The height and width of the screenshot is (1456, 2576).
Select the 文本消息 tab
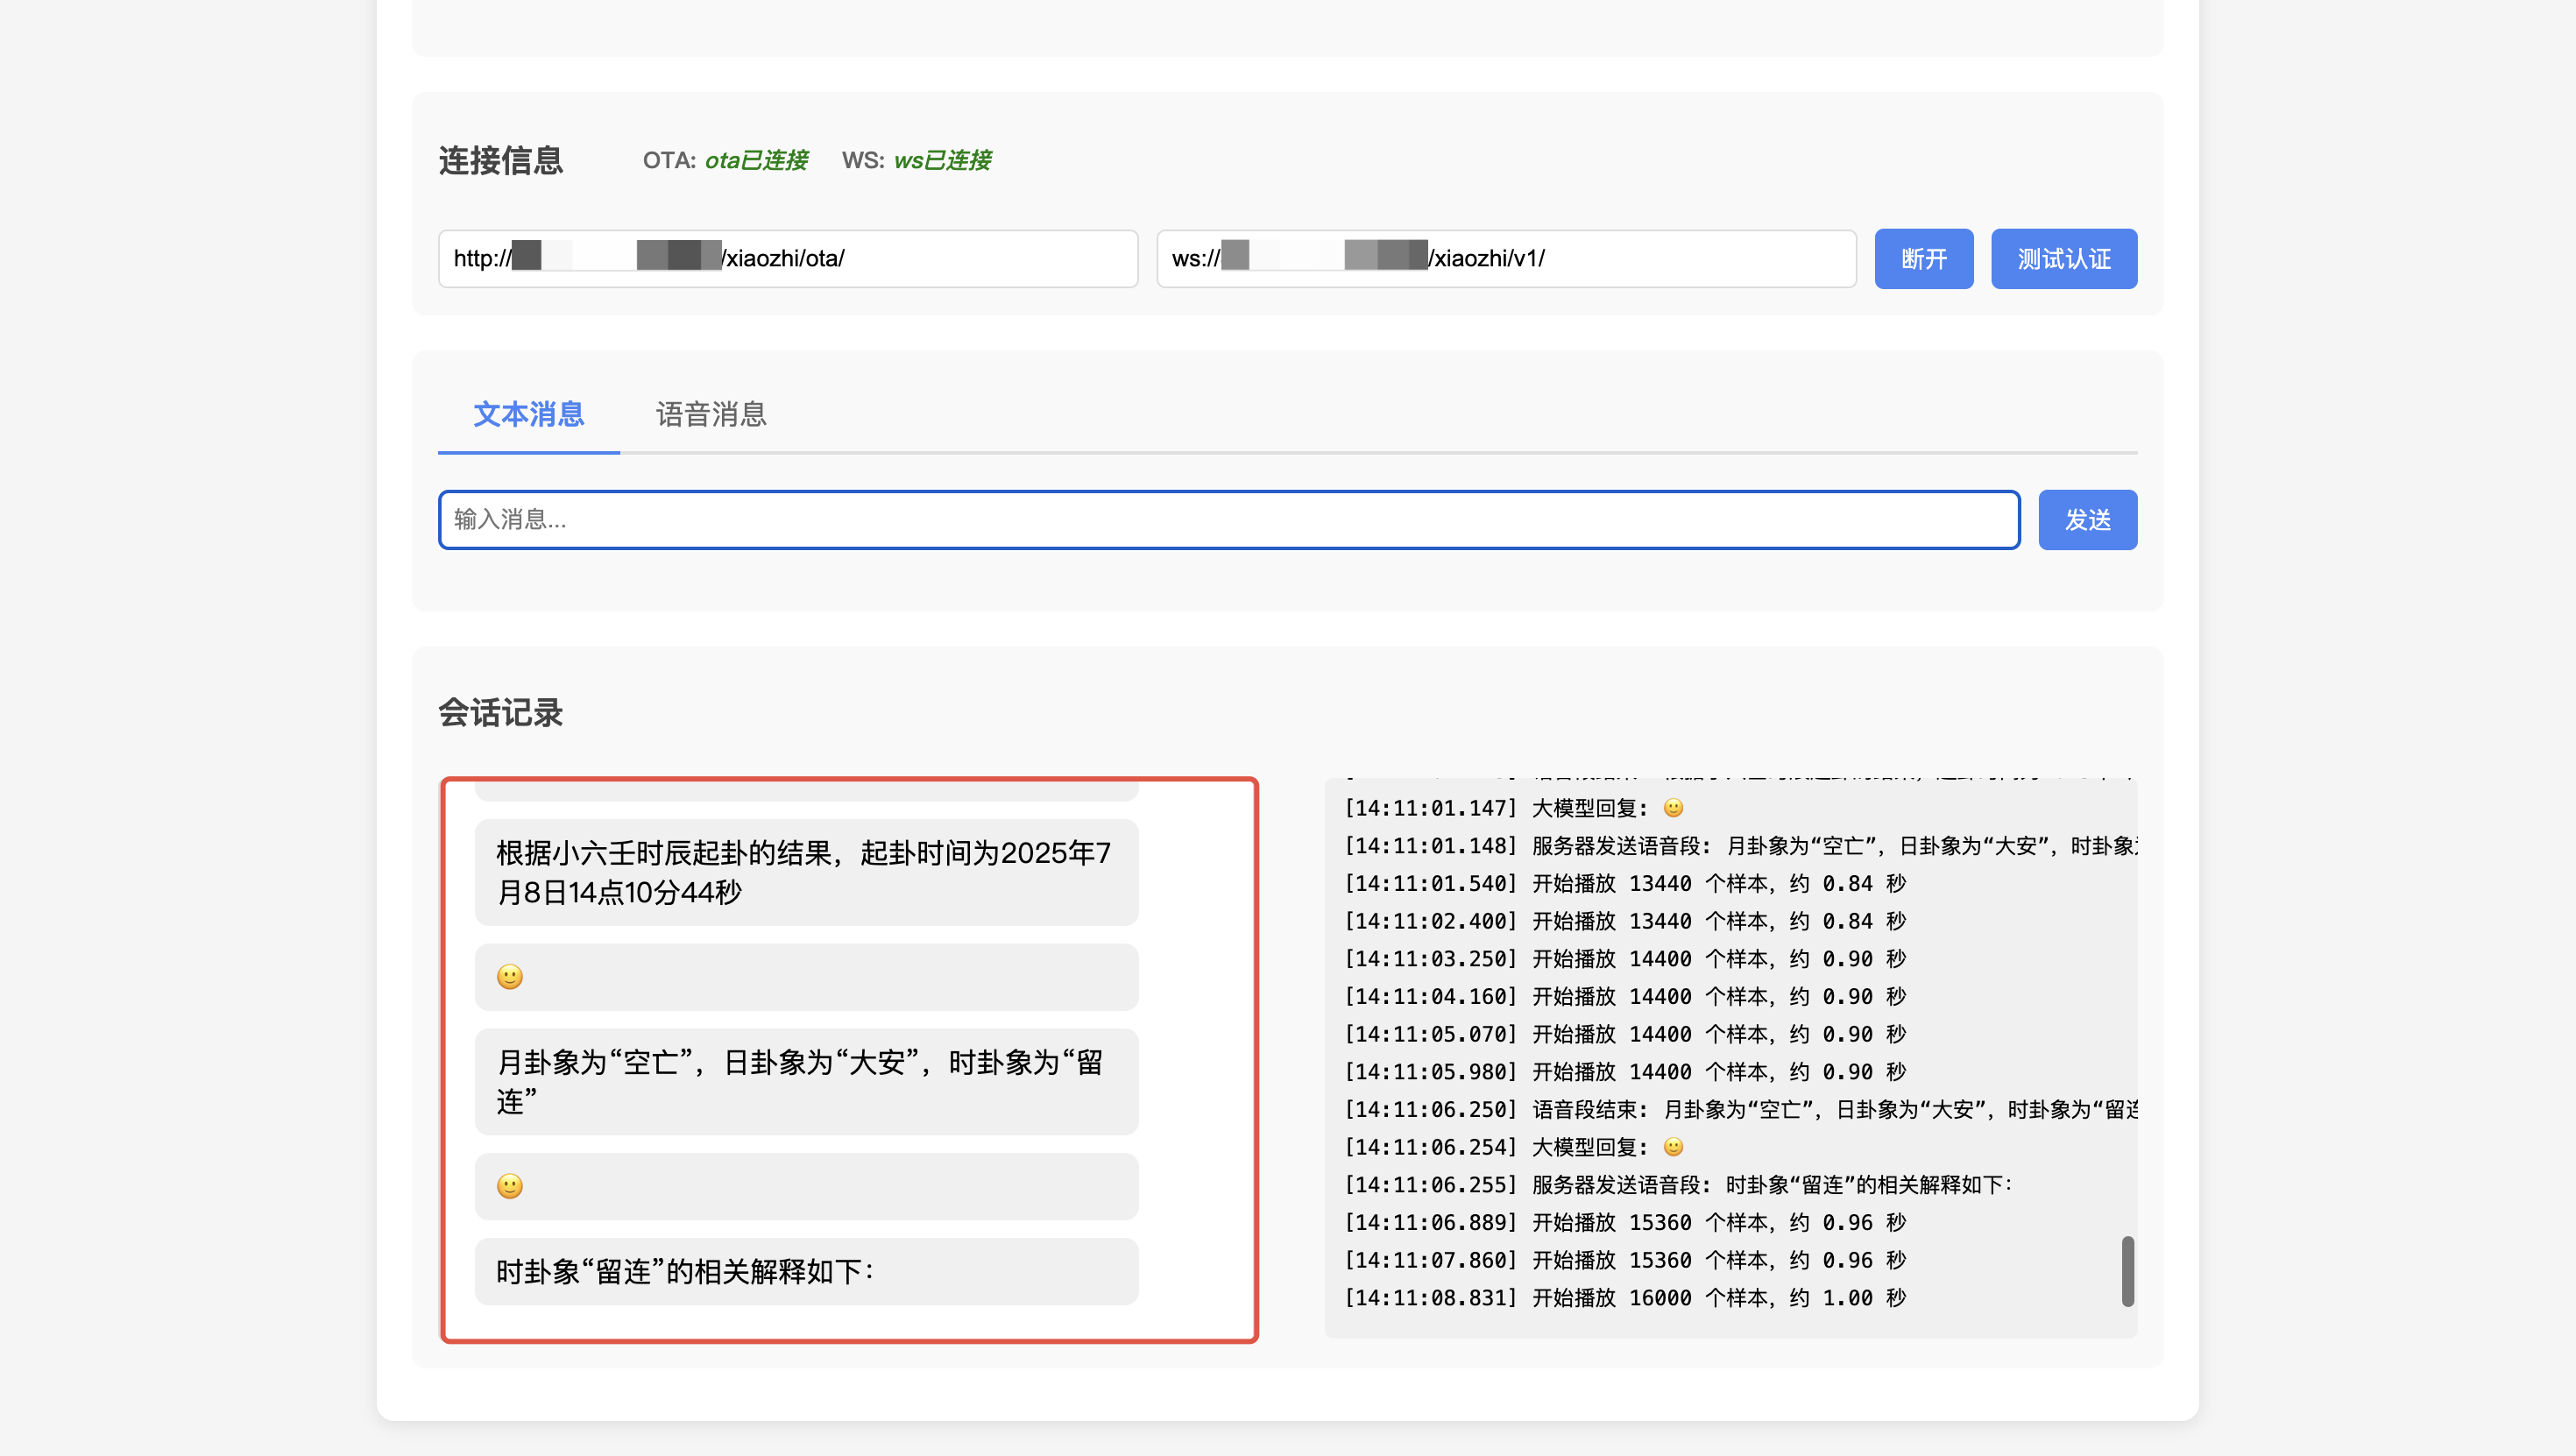pyautogui.click(x=528, y=415)
